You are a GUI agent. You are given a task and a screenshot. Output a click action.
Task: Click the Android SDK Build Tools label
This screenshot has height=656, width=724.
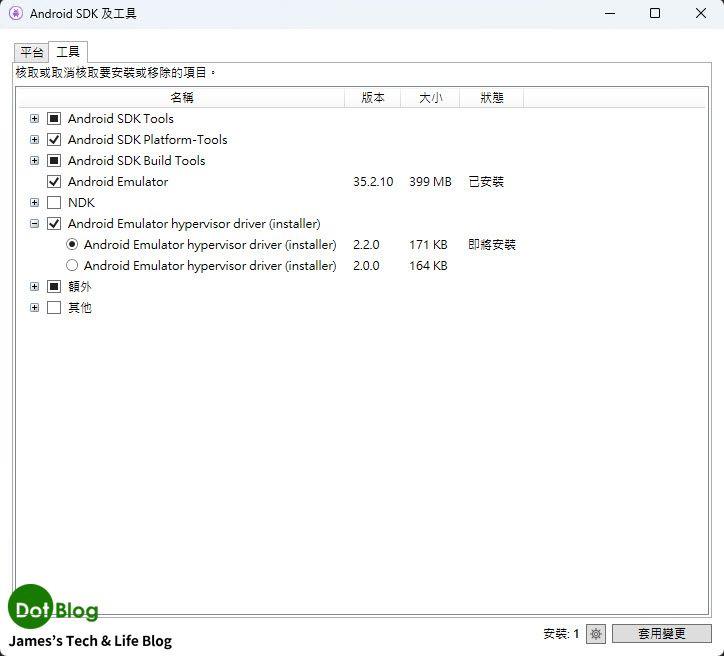pos(136,161)
